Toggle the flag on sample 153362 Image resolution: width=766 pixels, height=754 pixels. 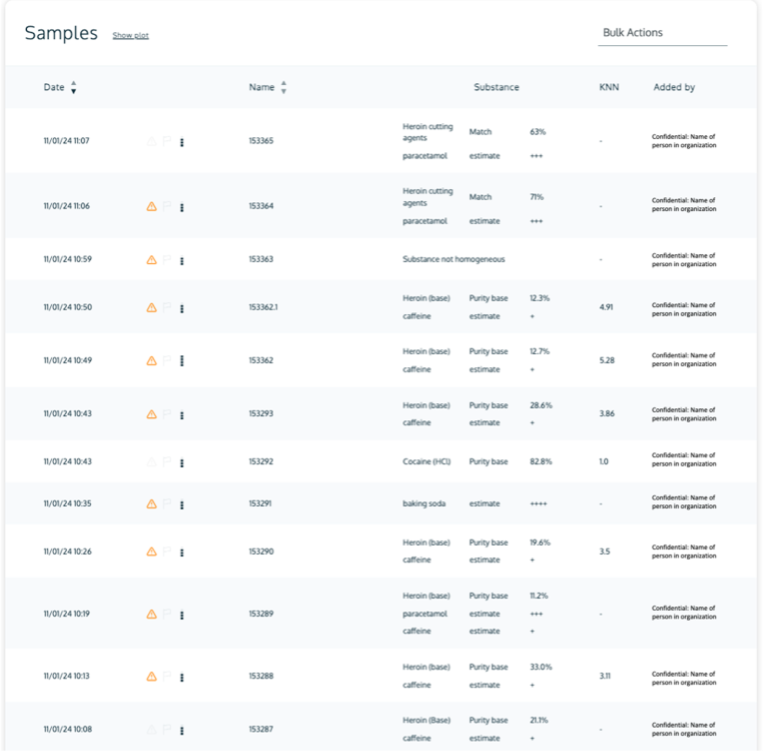[x=167, y=361]
